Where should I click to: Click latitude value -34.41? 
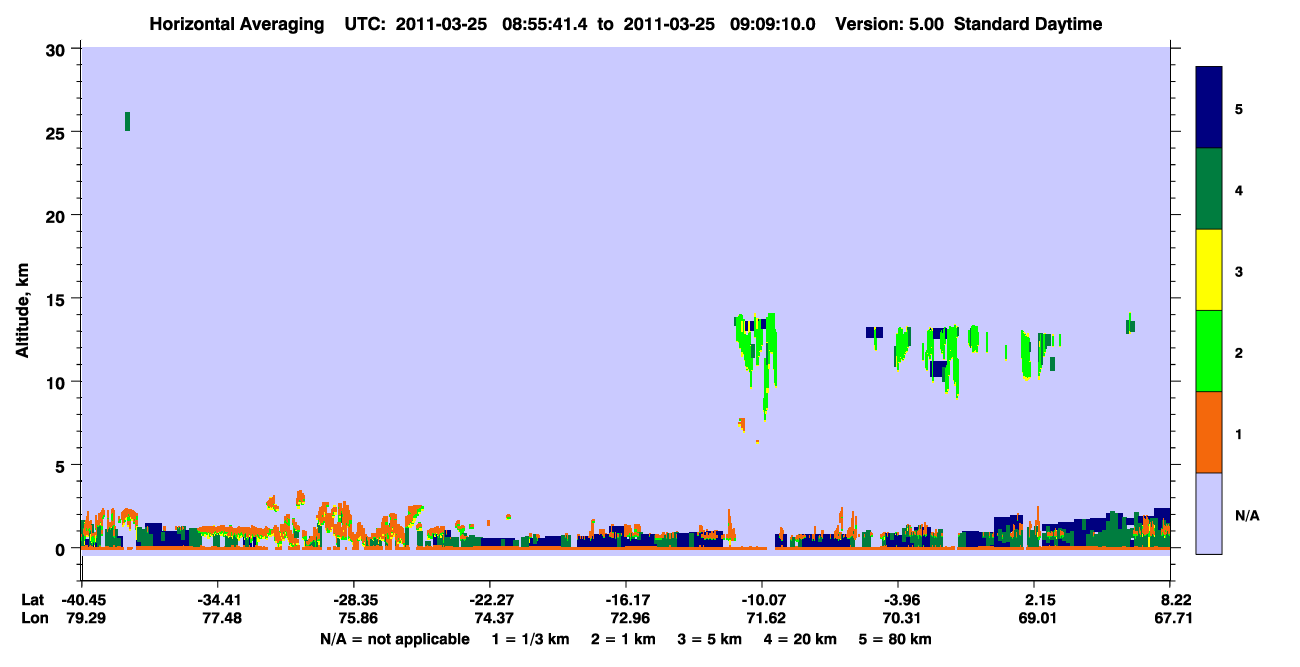[218, 600]
